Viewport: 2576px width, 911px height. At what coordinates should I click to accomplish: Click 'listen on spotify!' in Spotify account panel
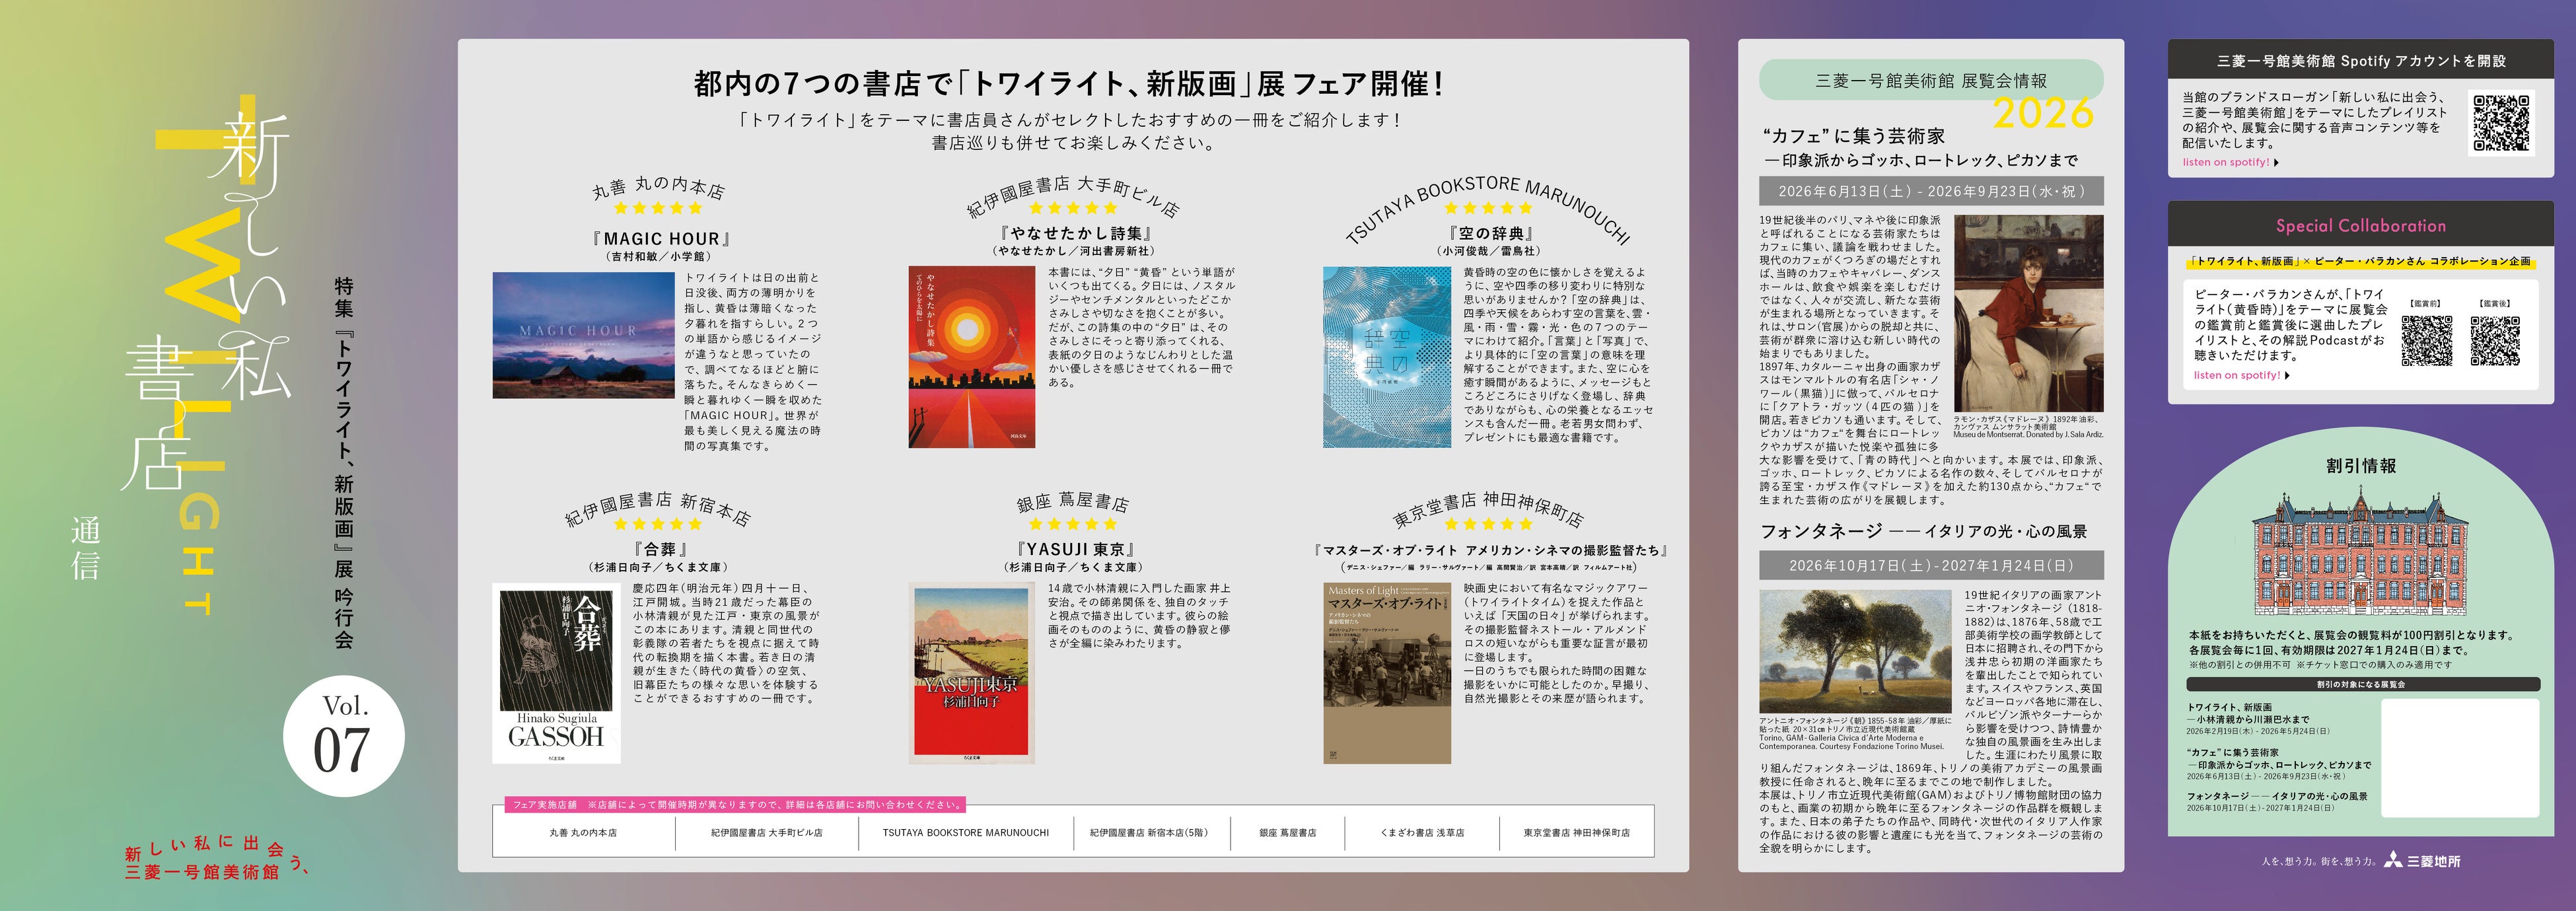pyautogui.click(x=2225, y=162)
